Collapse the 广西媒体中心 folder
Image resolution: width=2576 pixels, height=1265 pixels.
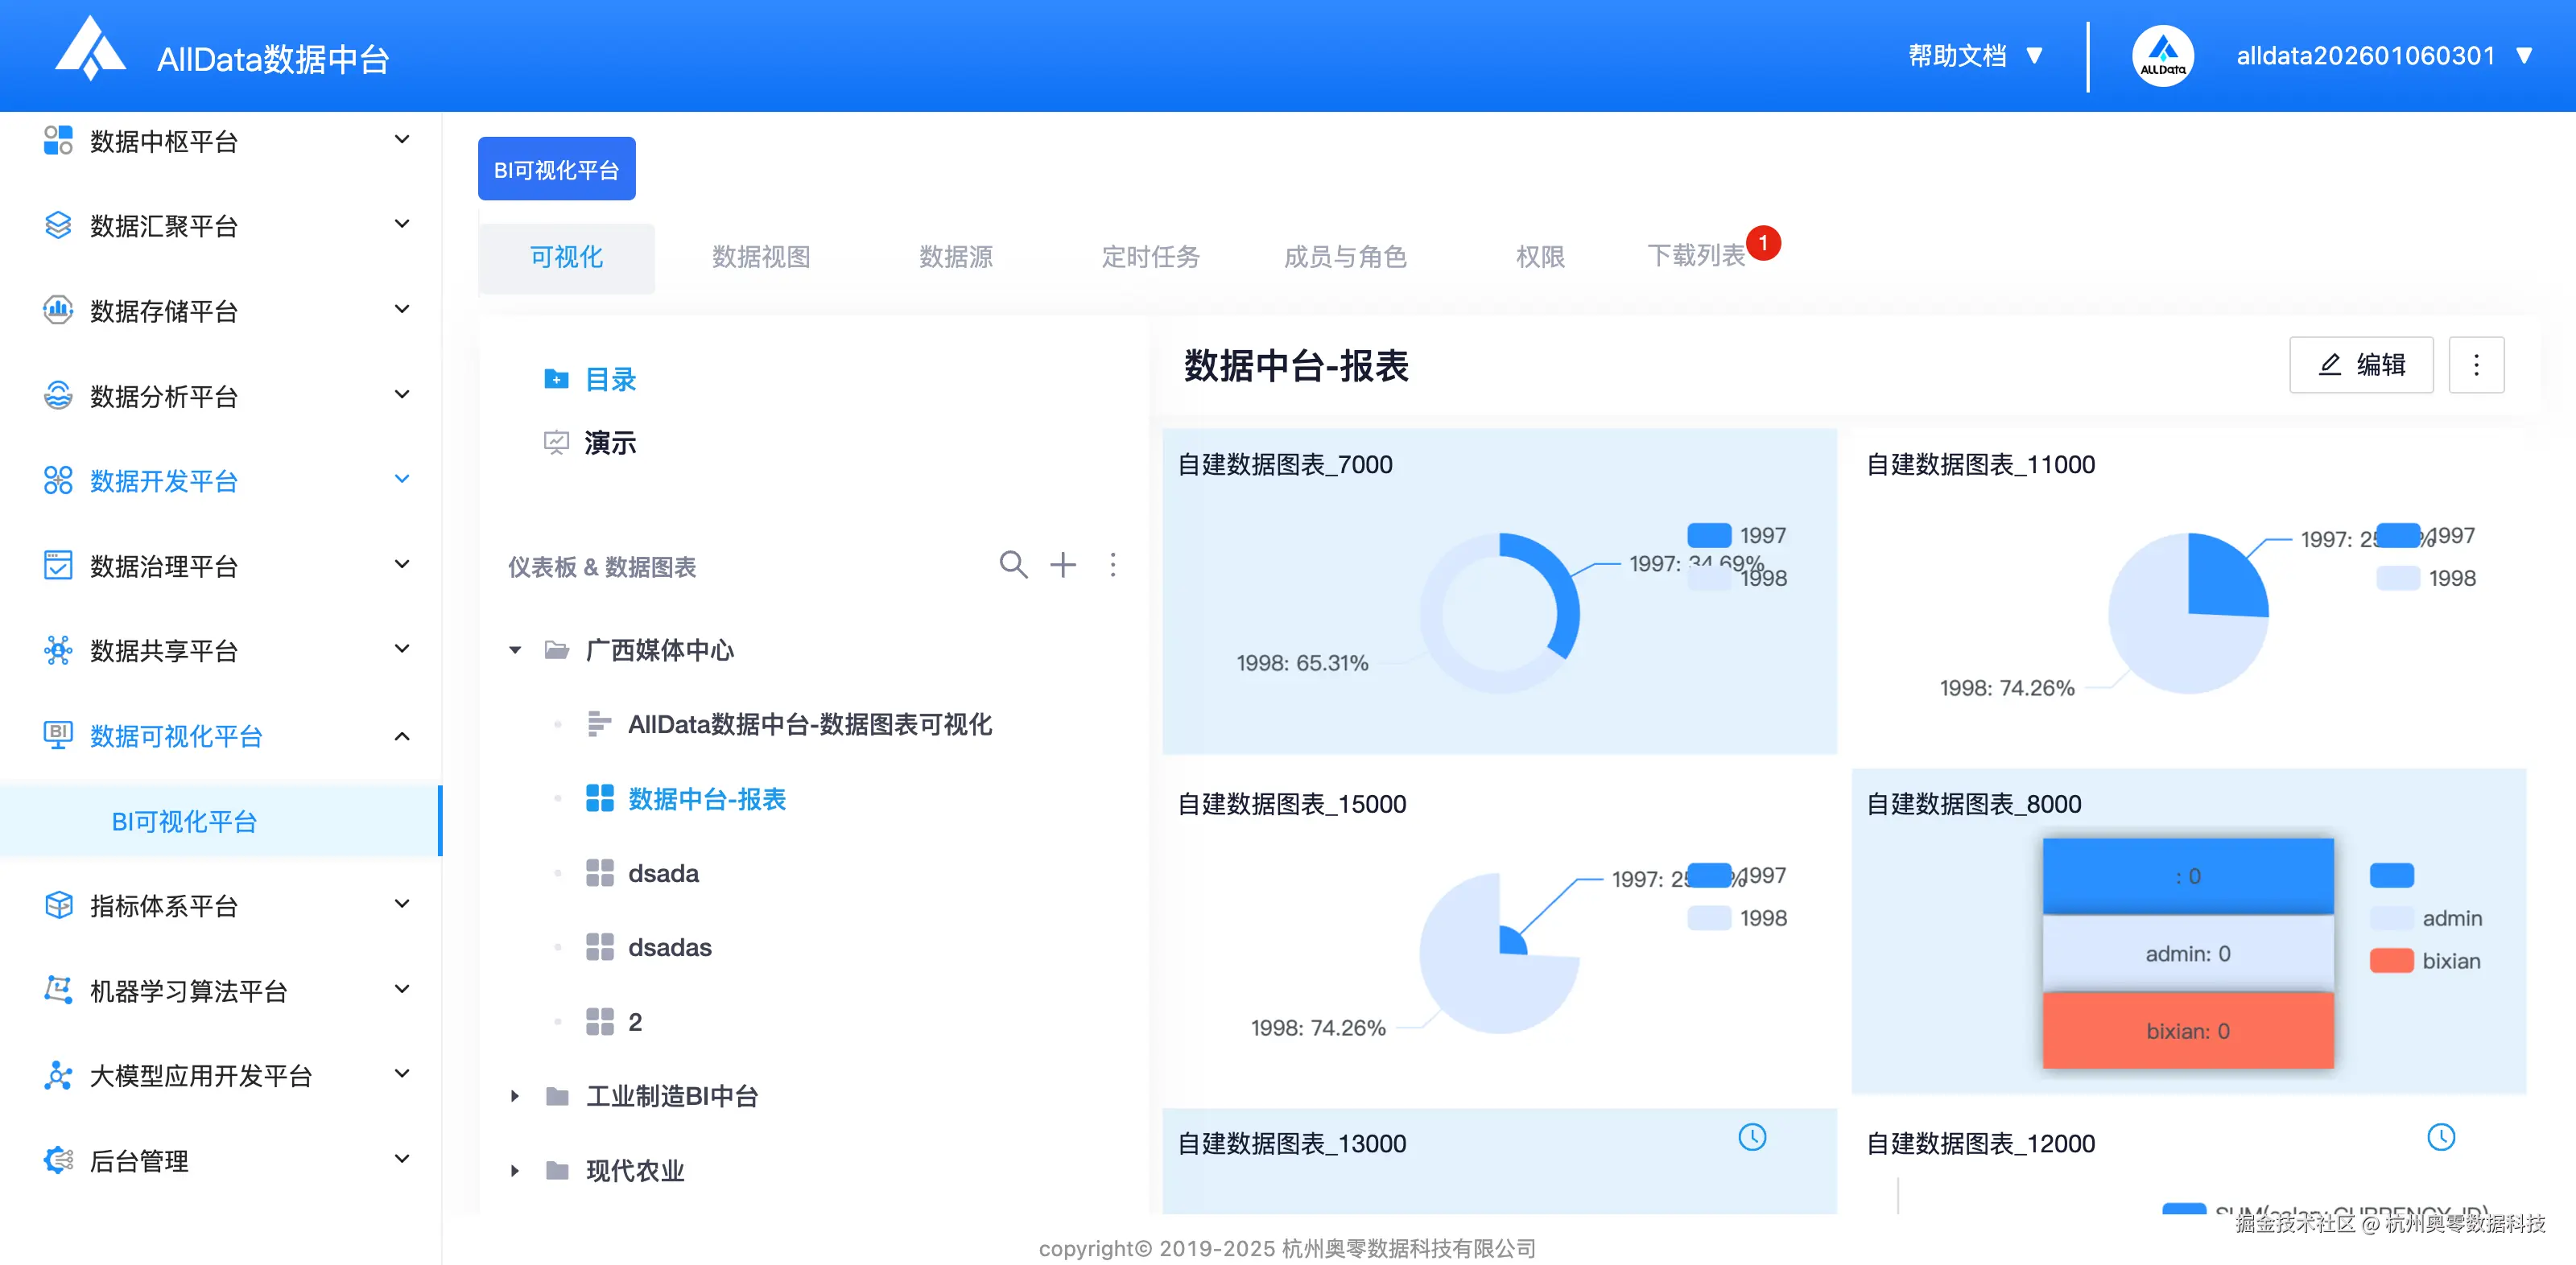pos(515,650)
